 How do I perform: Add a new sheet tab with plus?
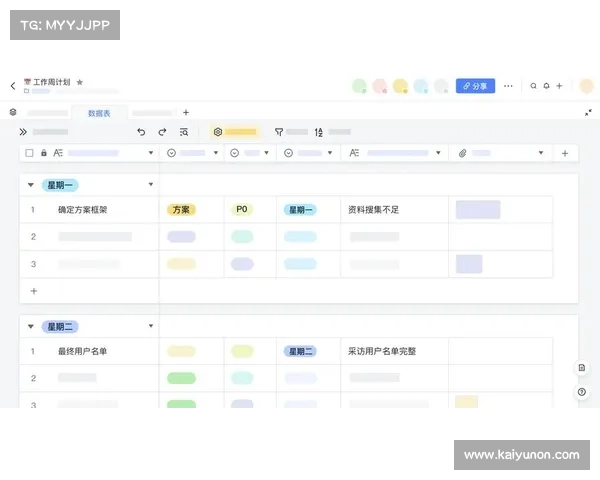pyautogui.click(x=186, y=113)
